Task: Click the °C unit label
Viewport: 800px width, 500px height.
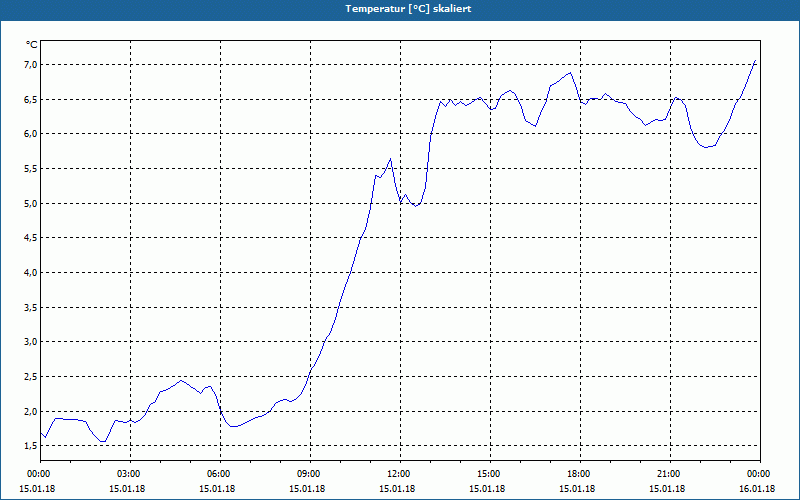Action: click(x=32, y=45)
